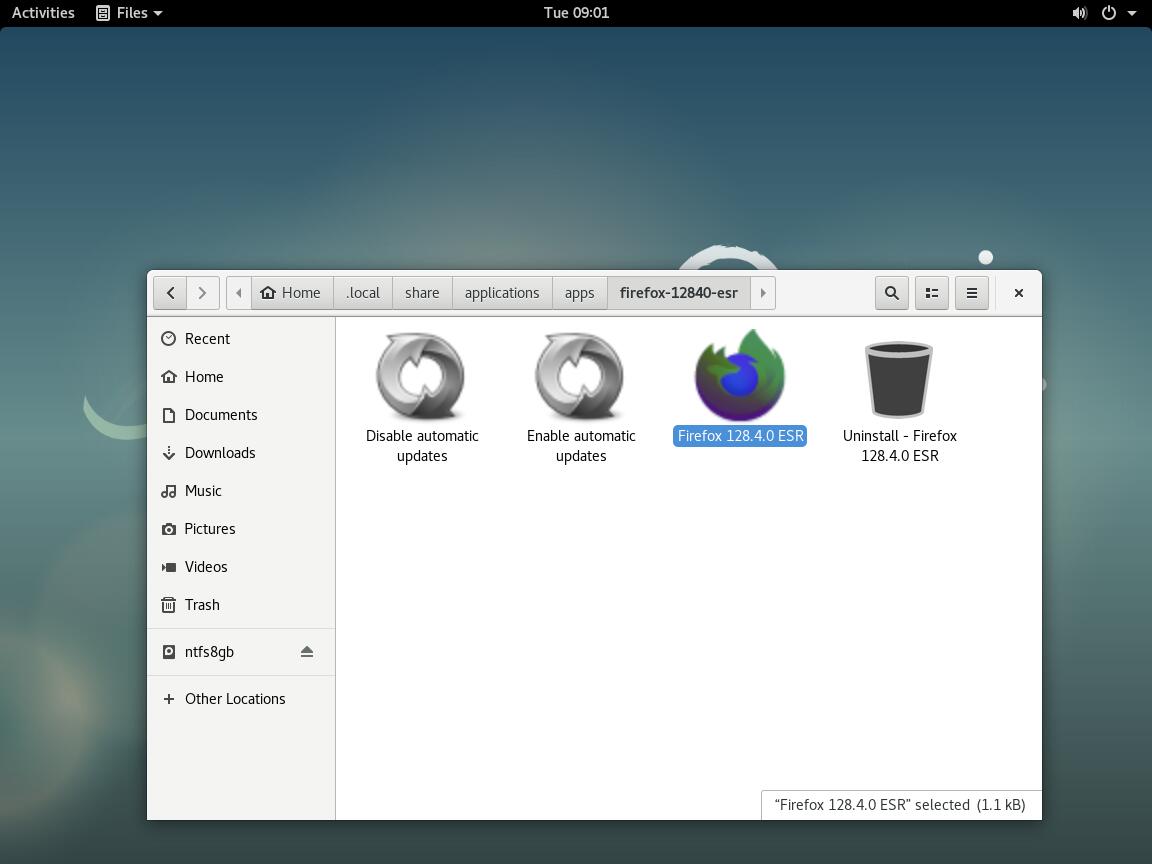Go back with the left arrow button
1152x864 pixels.
[170, 293]
